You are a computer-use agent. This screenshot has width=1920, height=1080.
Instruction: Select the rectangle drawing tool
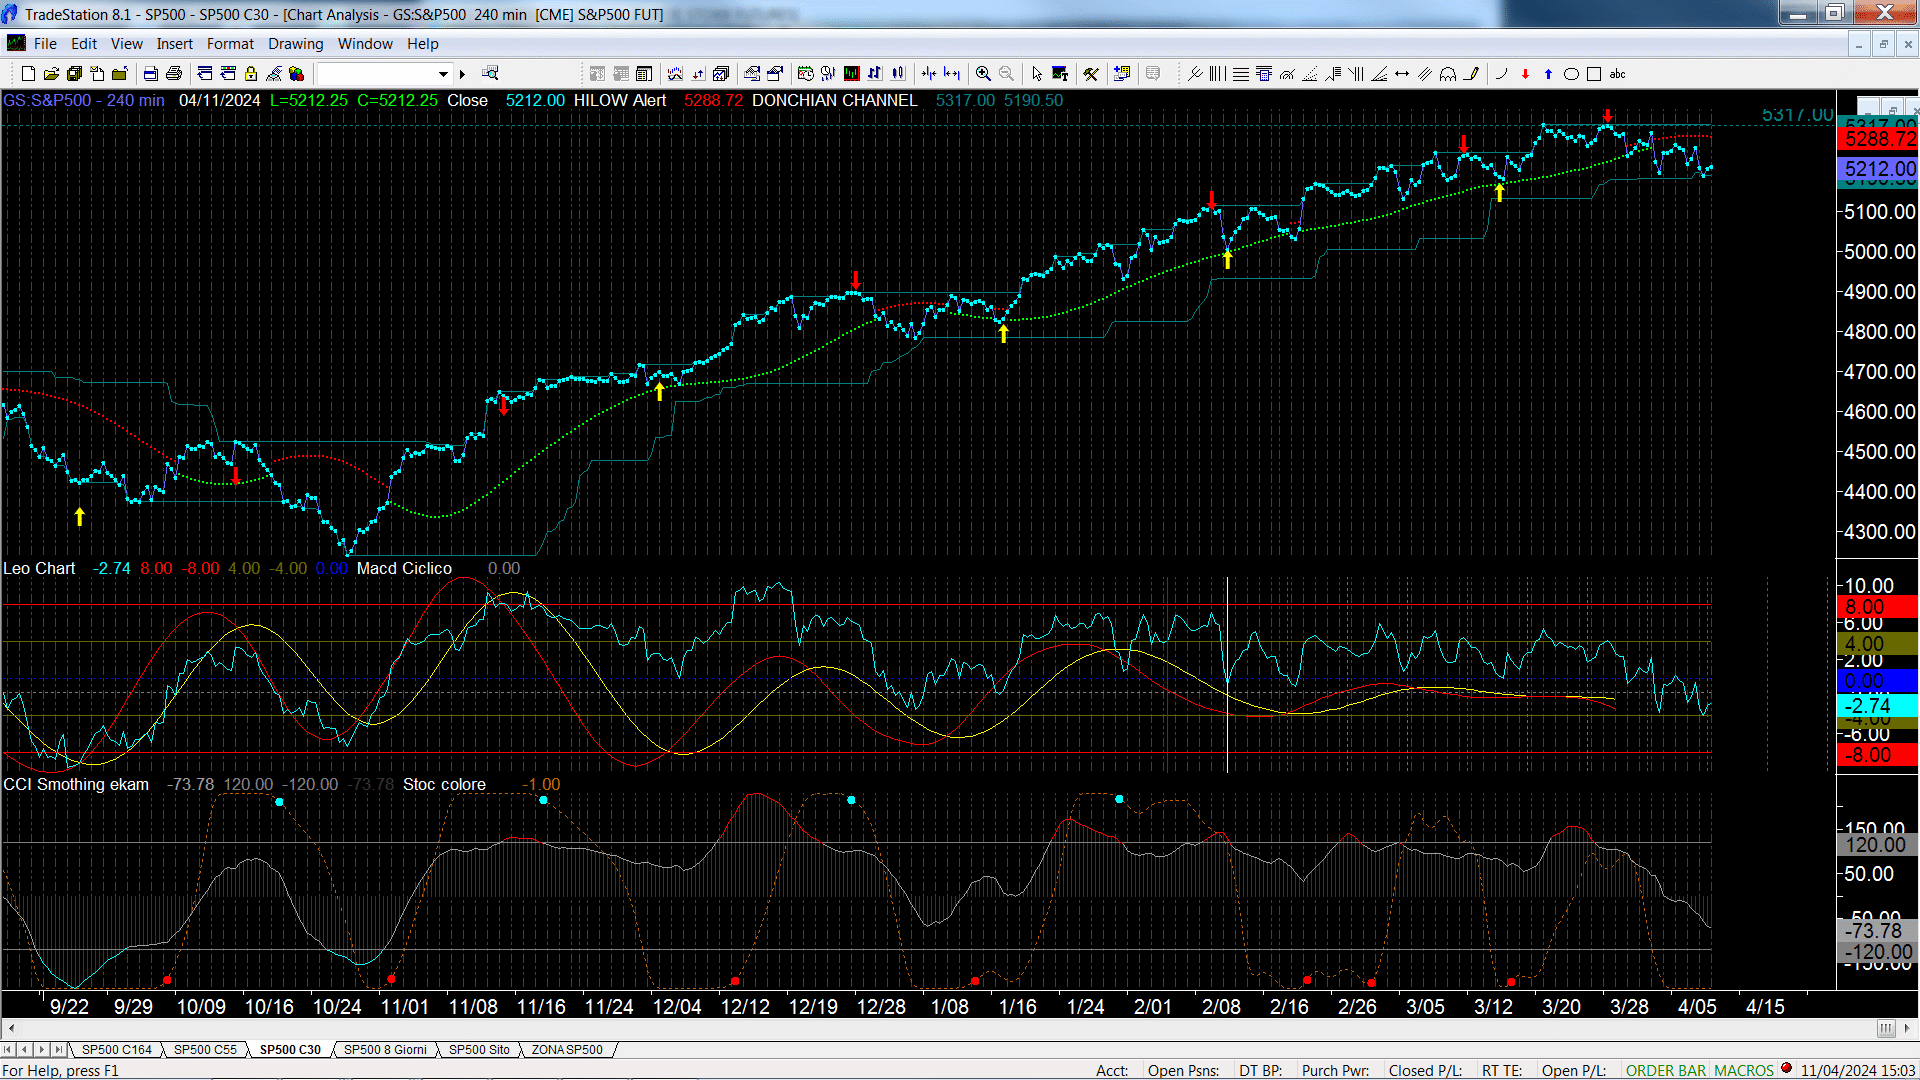[x=1594, y=74]
